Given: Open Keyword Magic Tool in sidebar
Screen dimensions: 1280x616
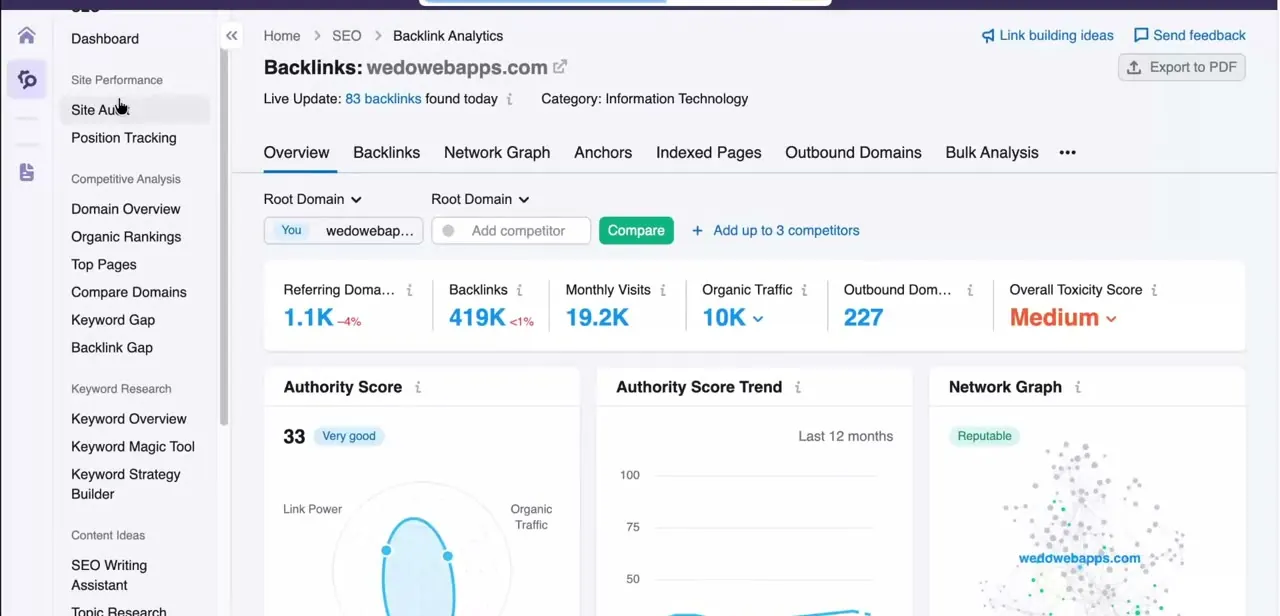Looking at the screenshot, I should [x=133, y=447].
